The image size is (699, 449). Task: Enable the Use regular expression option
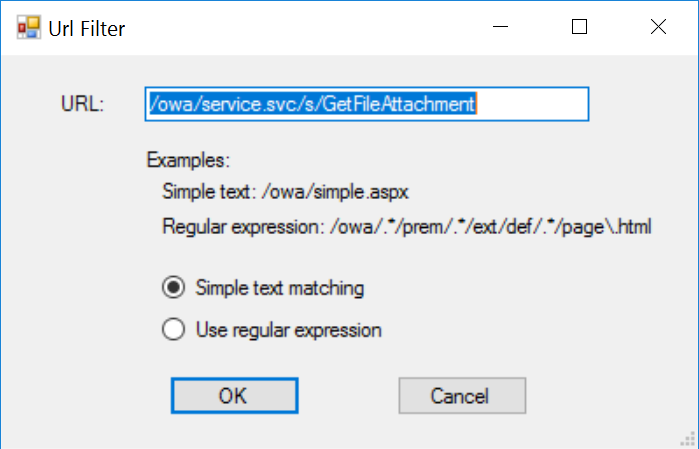point(173,329)
